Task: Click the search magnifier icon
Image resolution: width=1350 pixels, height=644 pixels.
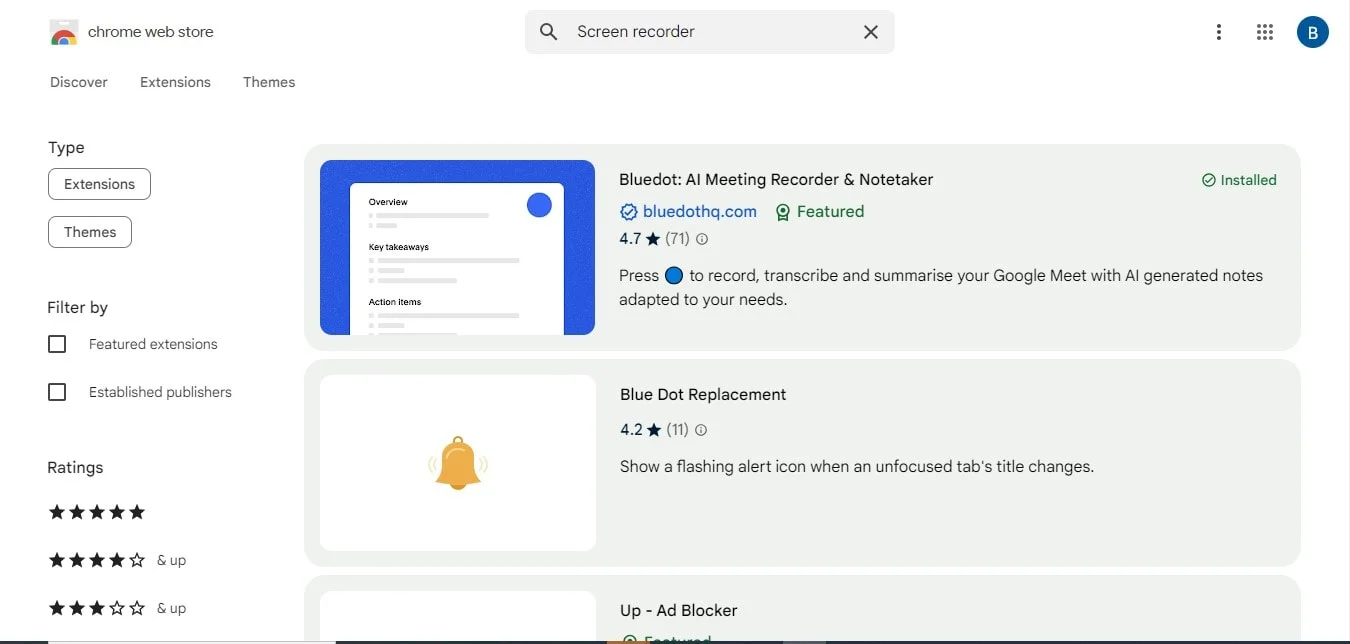Action: coord(548,32)
